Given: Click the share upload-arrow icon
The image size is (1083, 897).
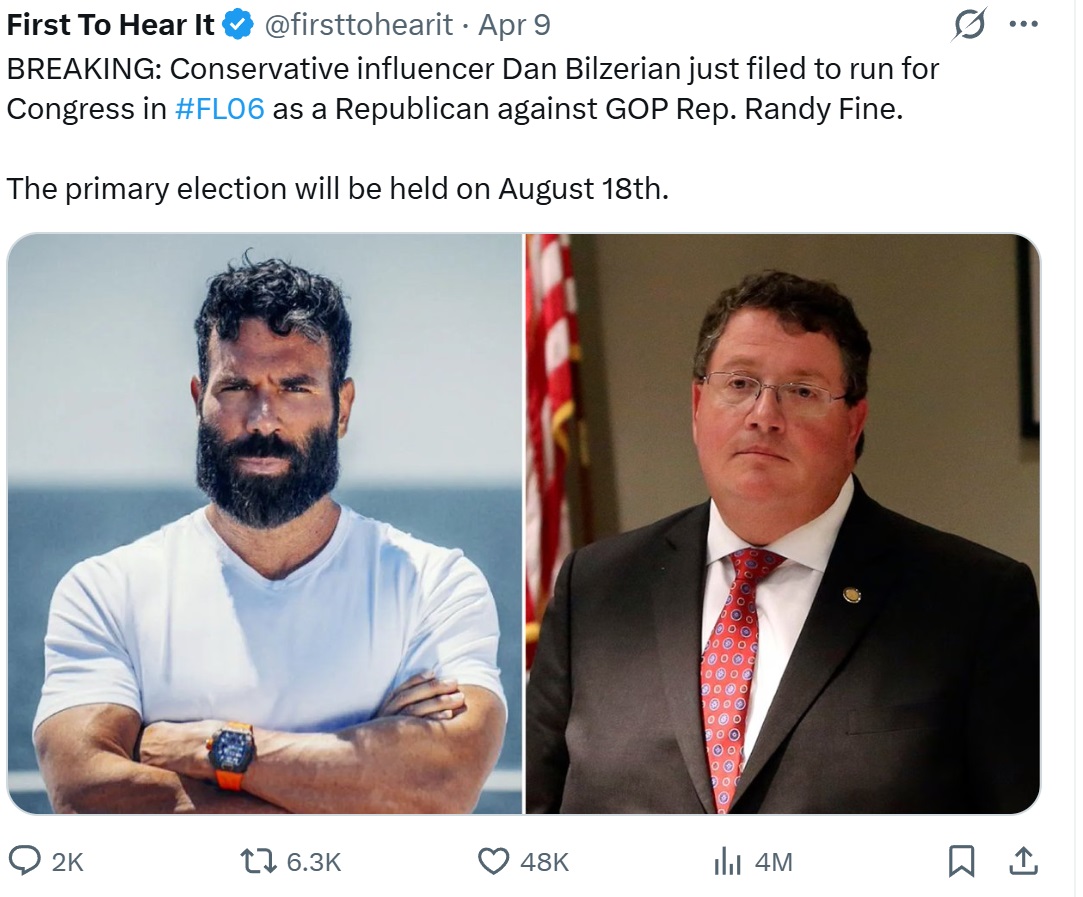Looking at the screenshot, I should coord(1024,861).
